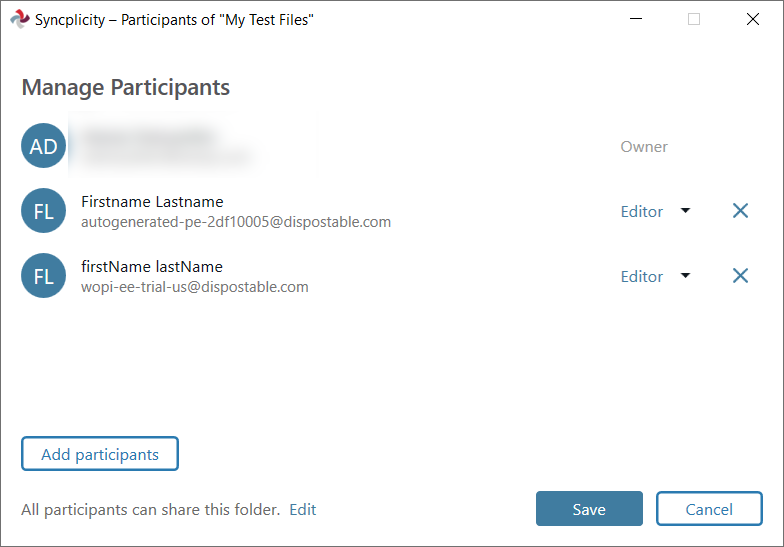The image size is (784, 547).
Task: Click the Add participants button
Action: 100,454
